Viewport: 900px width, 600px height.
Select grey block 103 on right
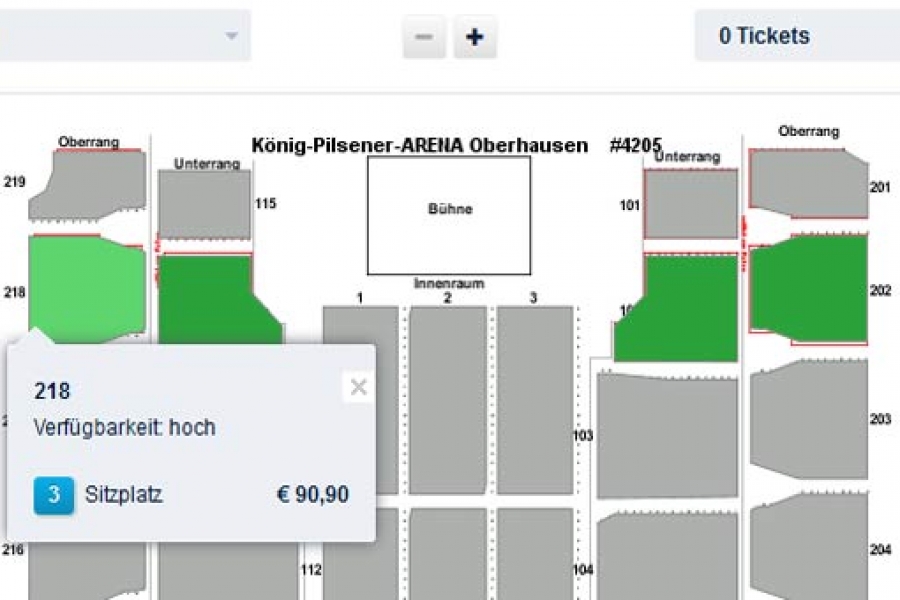pyautogui.click(x=667, y=435)
